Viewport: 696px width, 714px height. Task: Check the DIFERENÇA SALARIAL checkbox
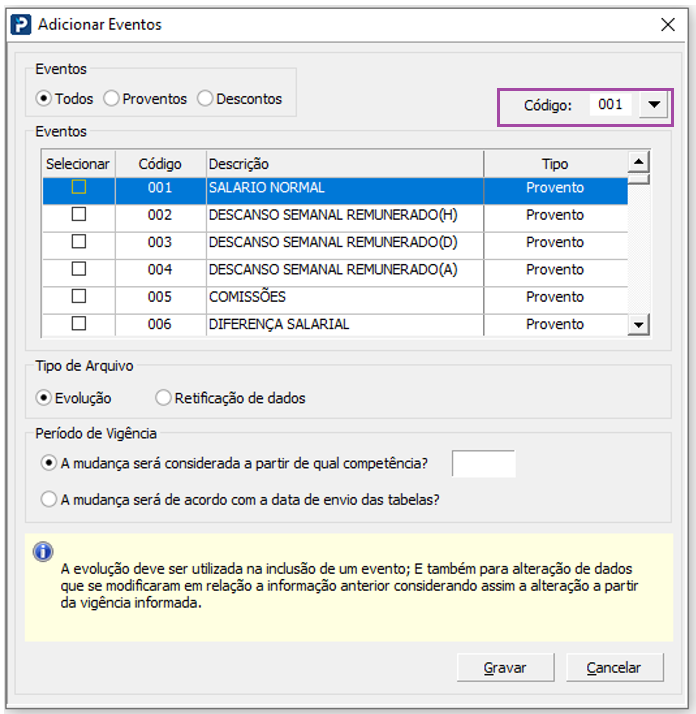click(x=79, y=324)
